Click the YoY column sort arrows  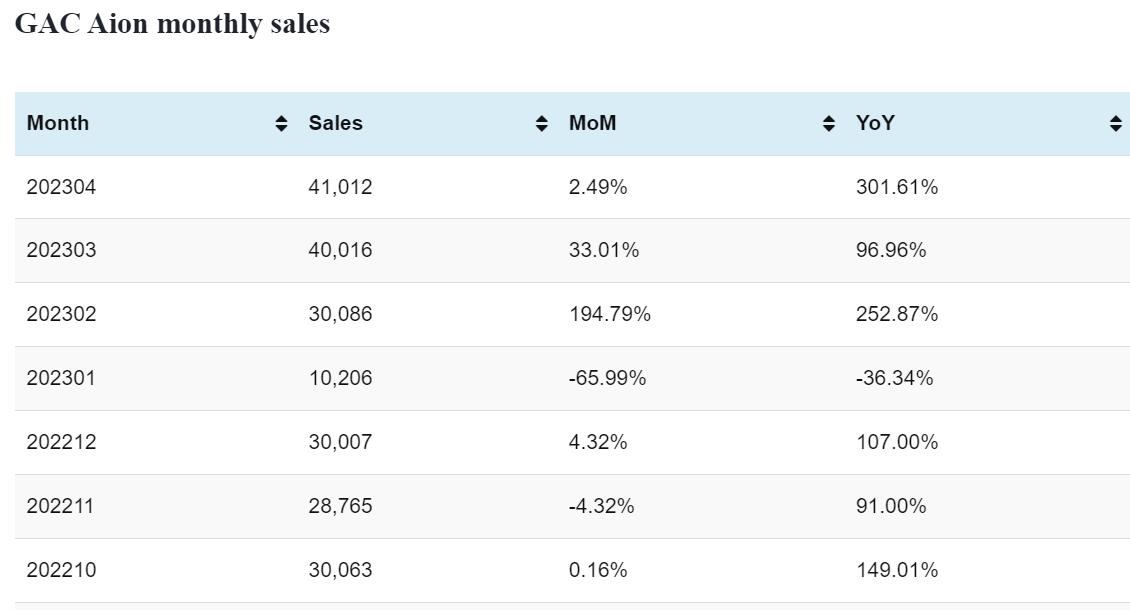1116,124
